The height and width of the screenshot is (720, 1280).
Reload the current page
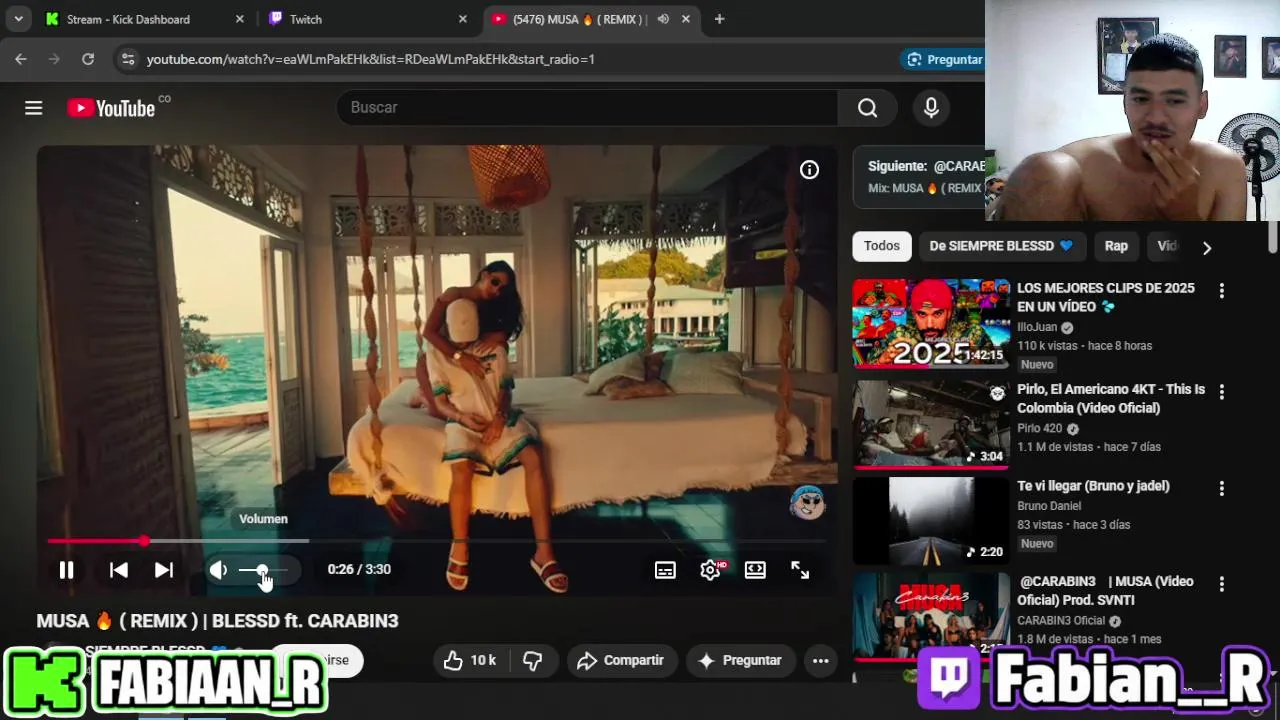point(88,59)
